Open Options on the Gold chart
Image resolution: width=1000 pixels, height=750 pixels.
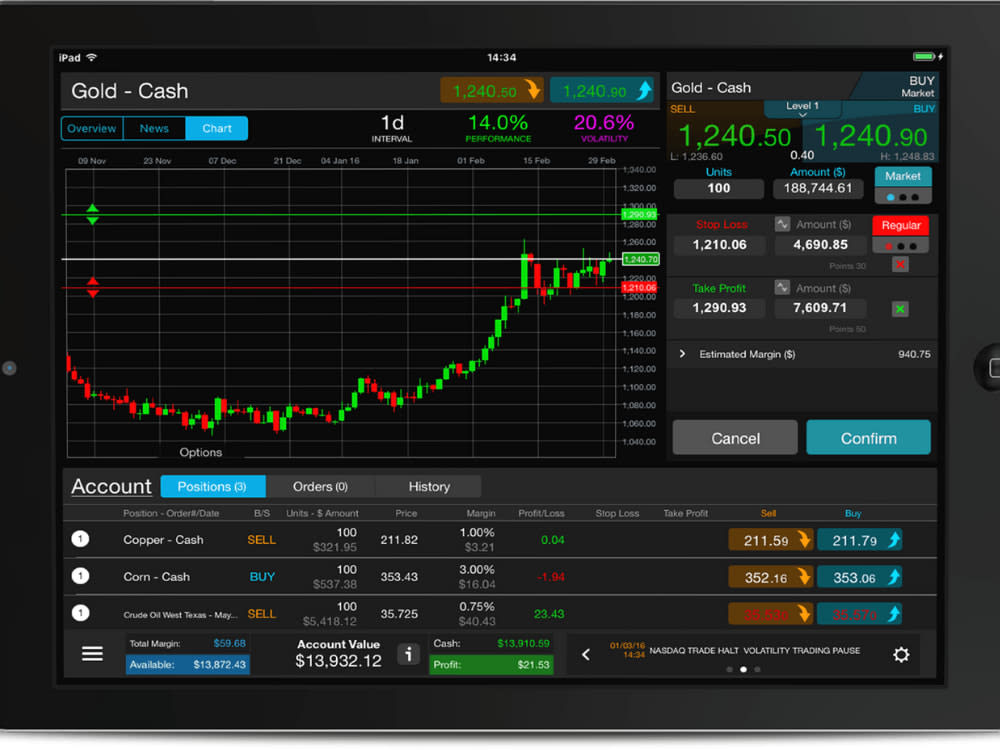(199, 452)
